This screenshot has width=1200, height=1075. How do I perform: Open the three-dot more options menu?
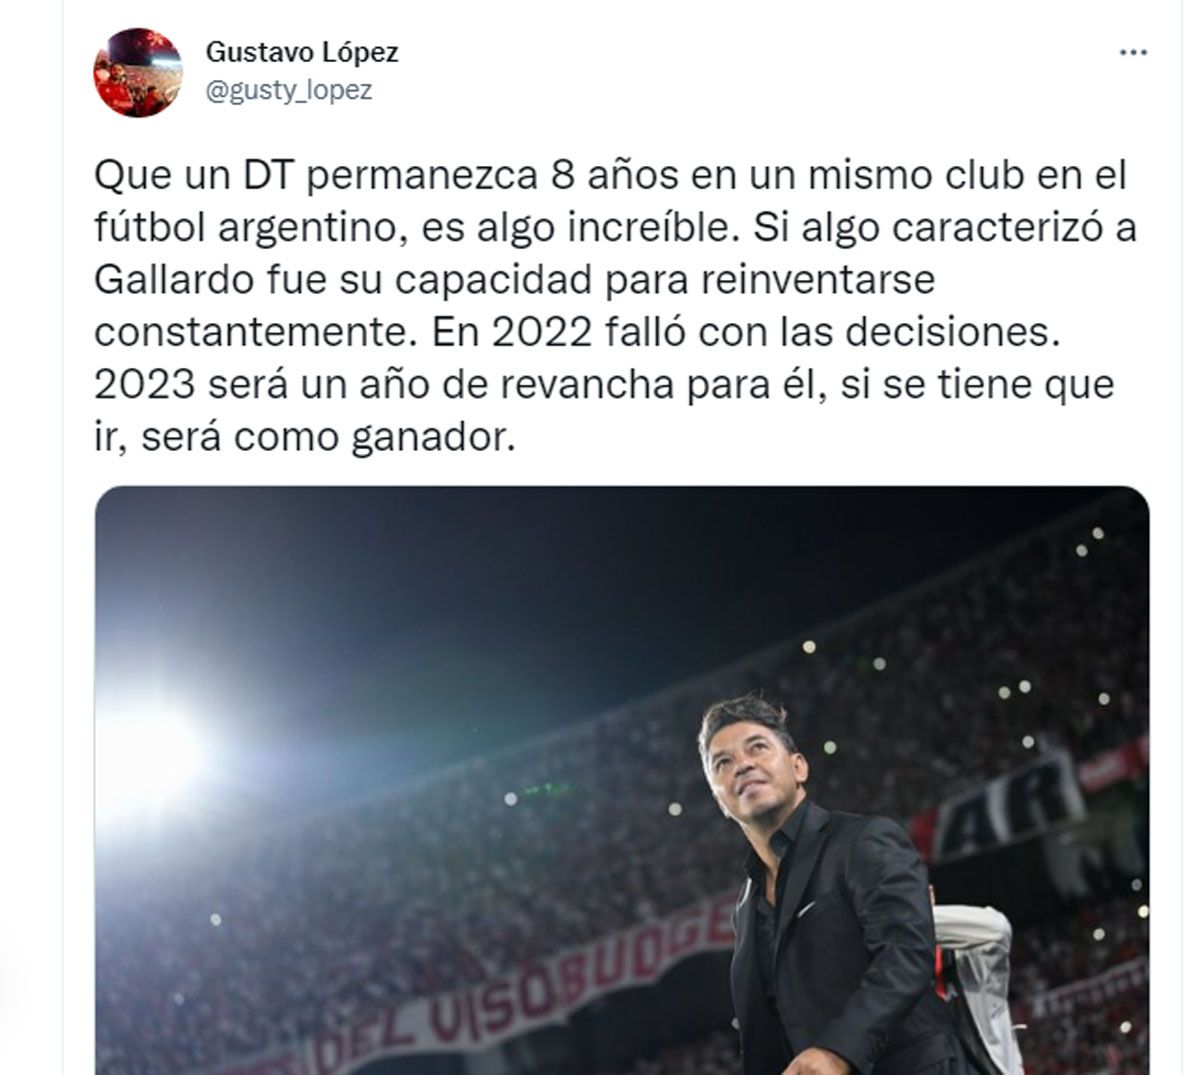(1132, 52)
